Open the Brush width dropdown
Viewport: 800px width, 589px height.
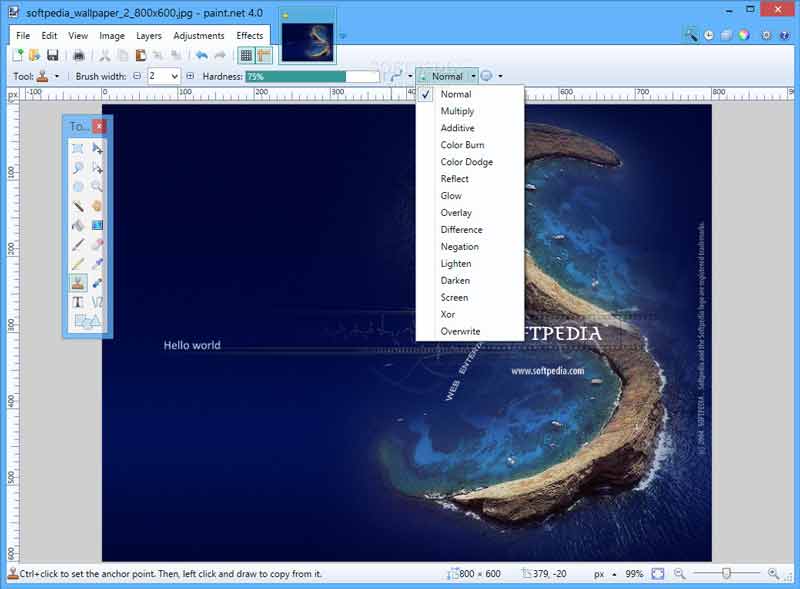coord(175,76)
